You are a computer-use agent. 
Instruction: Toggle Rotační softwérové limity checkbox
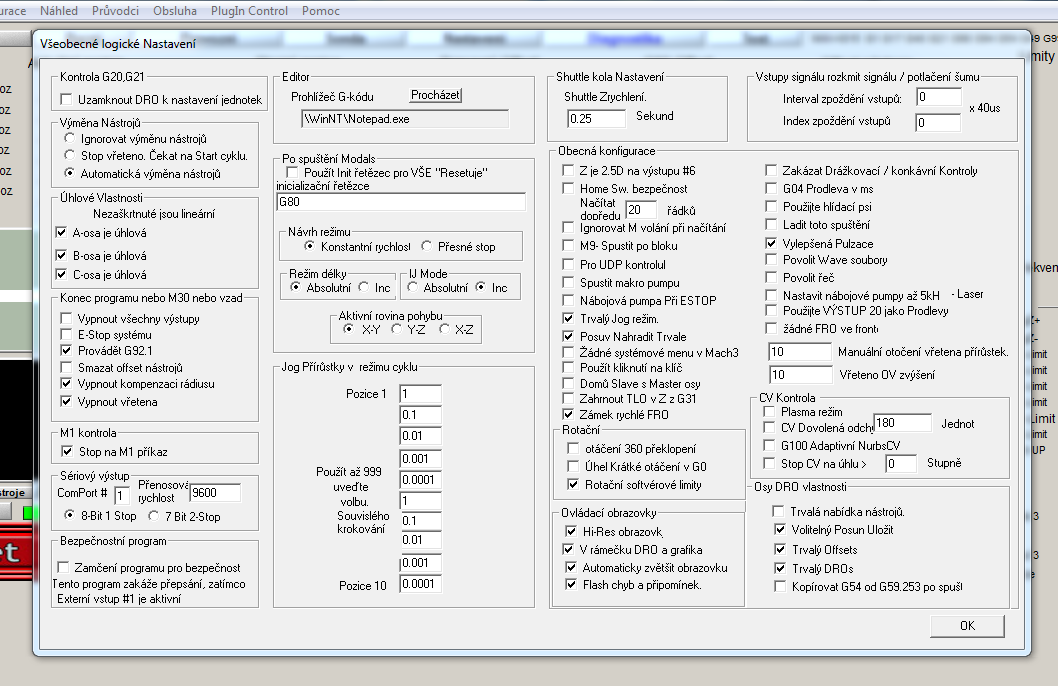(x=574, y=485)
